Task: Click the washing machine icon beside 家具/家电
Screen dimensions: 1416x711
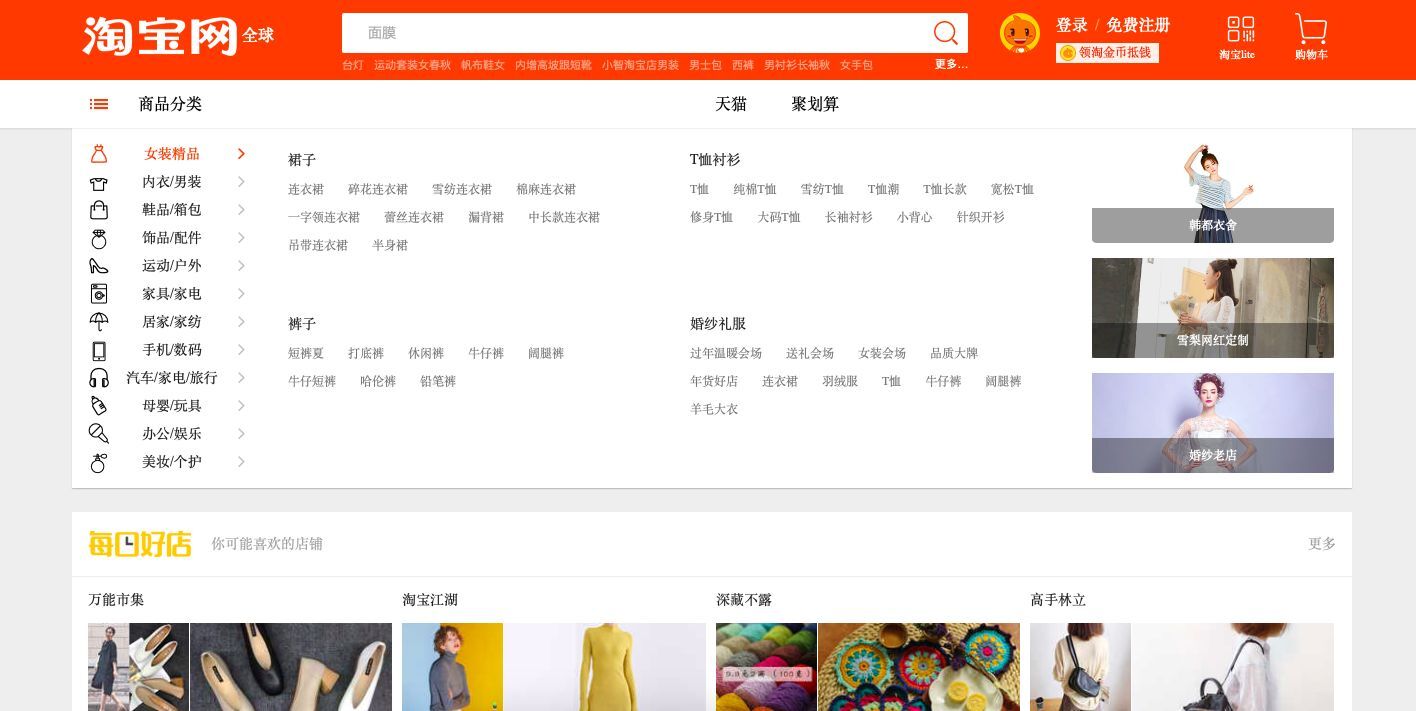Action: tap(98, 294)
